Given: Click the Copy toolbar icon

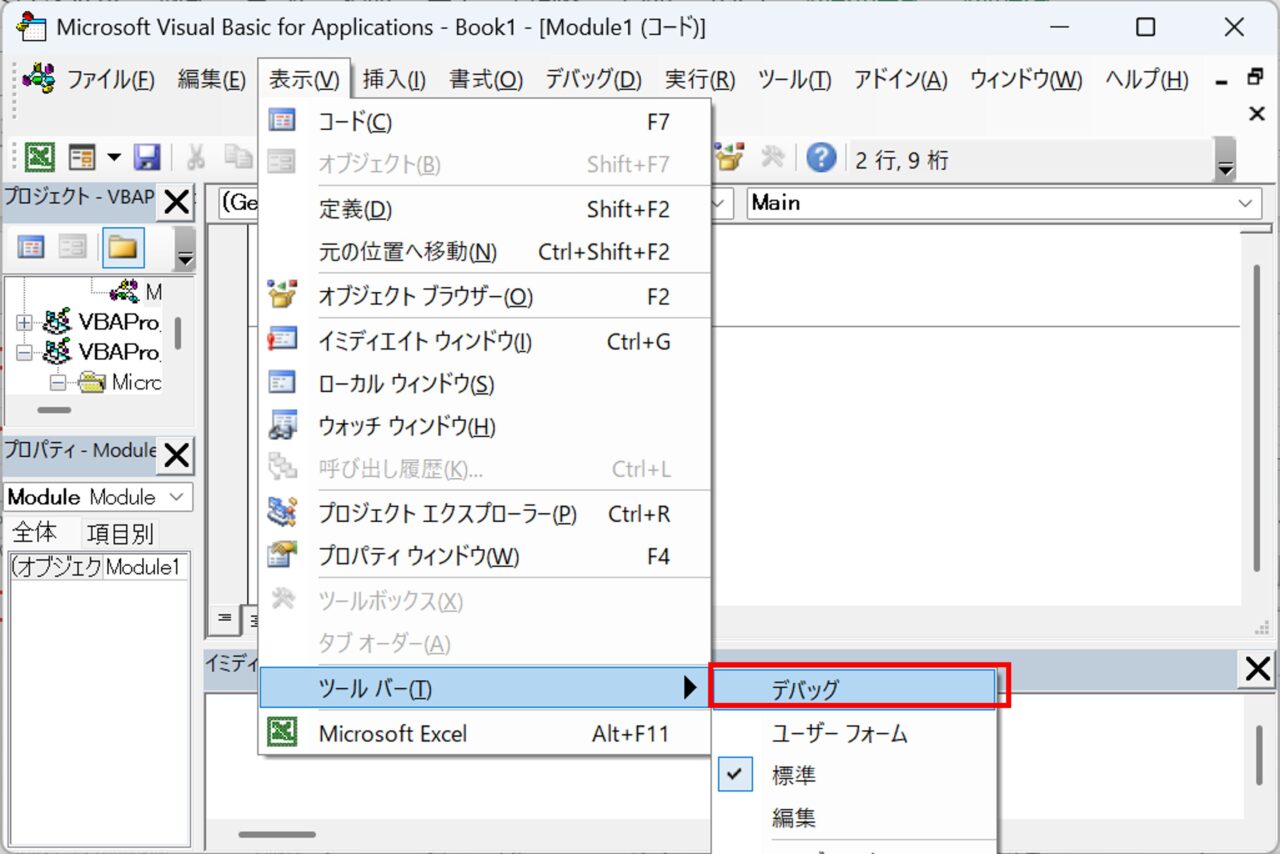Looking at the screenshot, I should (237, 157).
